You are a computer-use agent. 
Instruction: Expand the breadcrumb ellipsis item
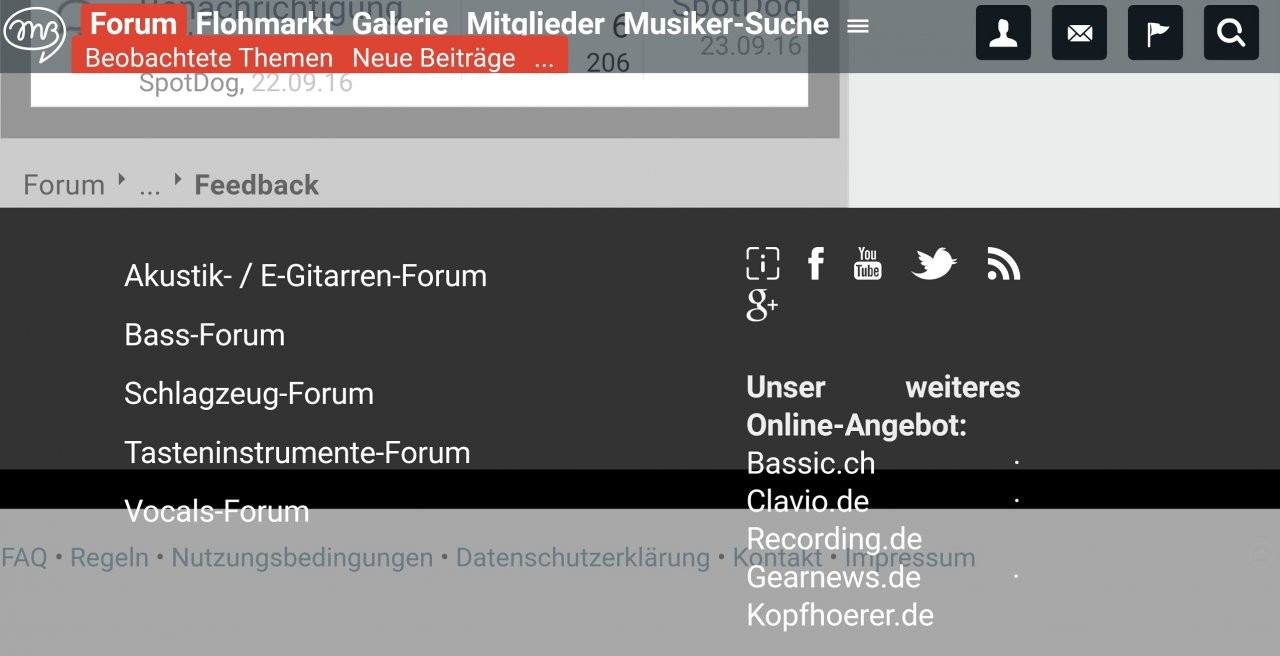[x=149, y=186]
